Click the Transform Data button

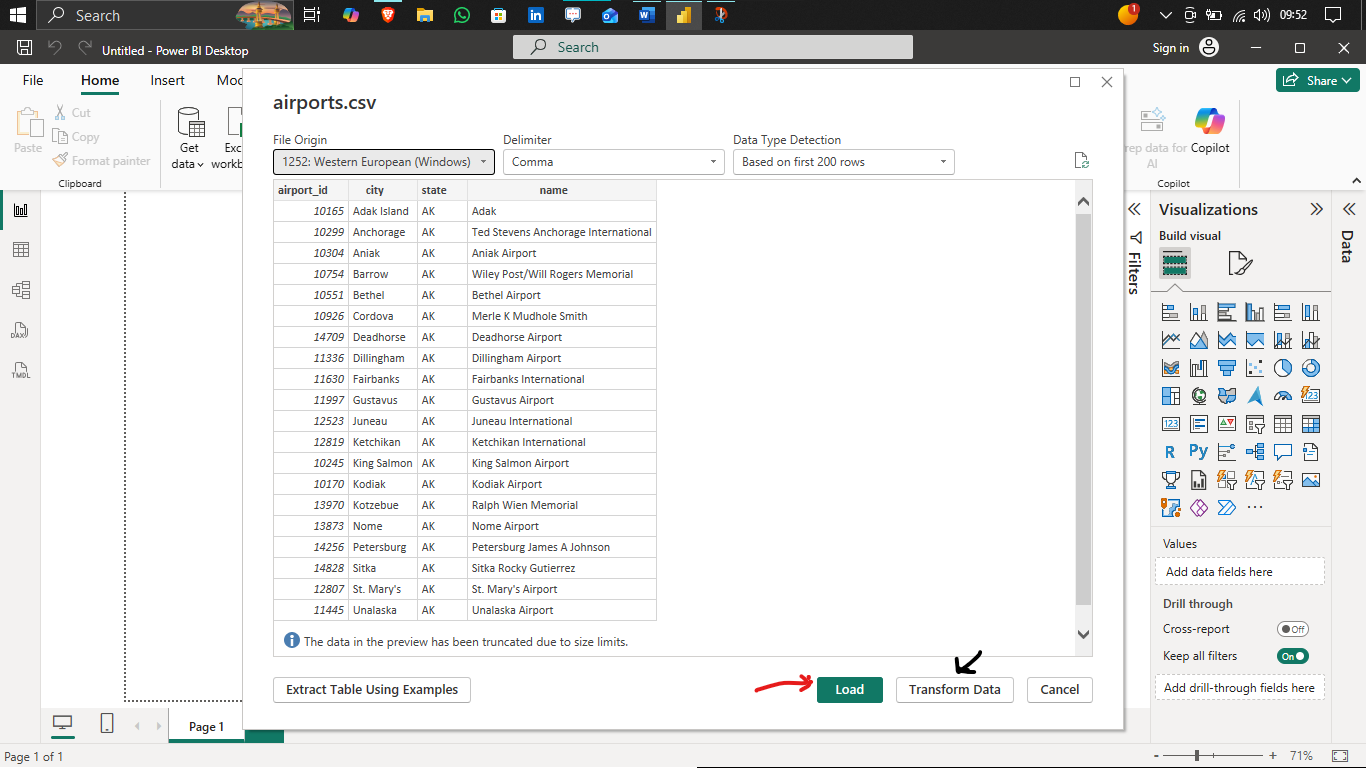tap(954, 689)
